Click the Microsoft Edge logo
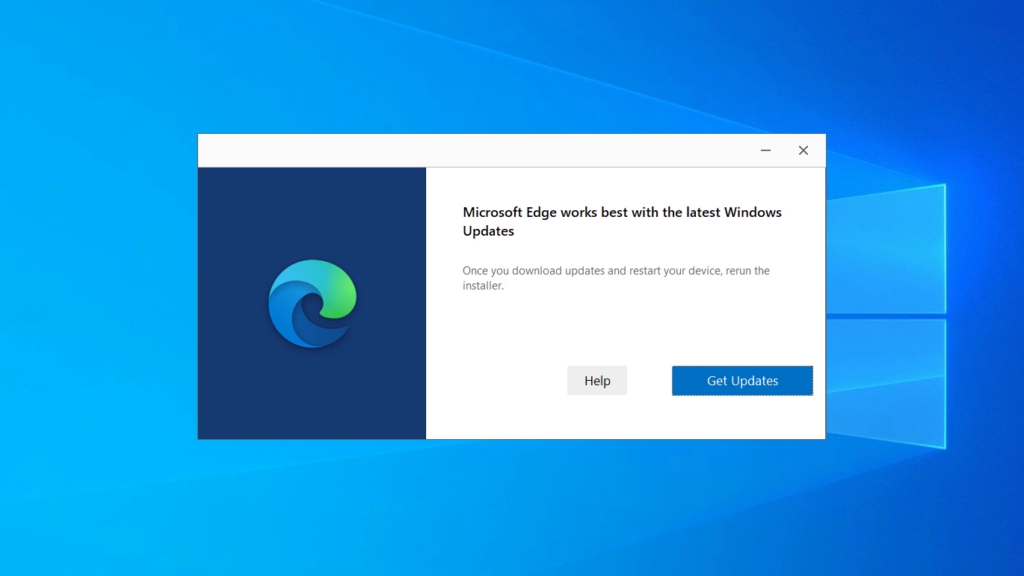 pyautogui.click(x=312, y=304)
